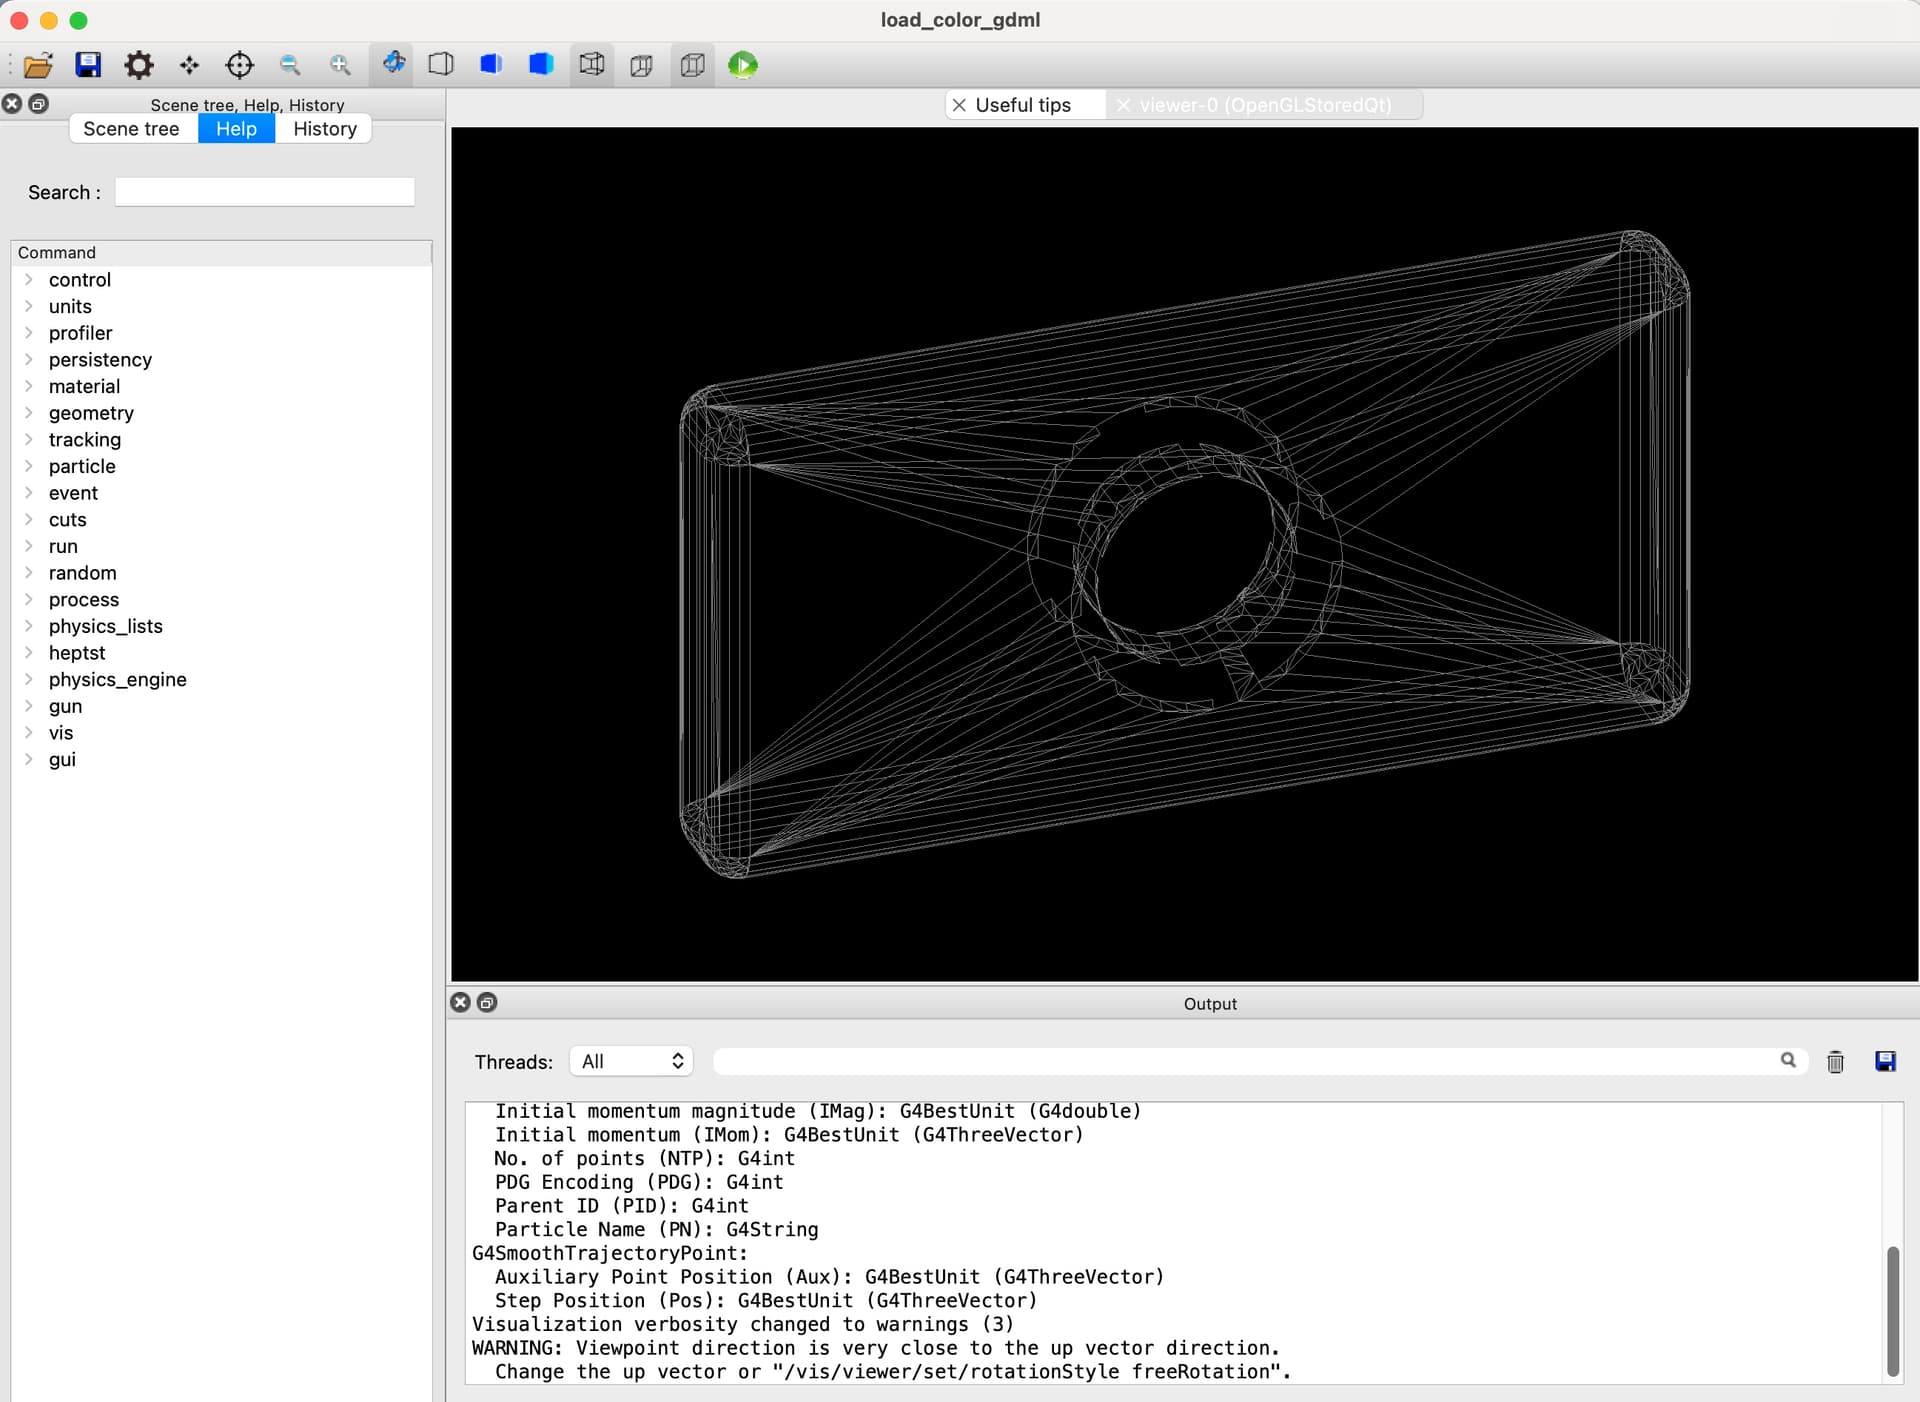
Task: Run beamOn with green play button
Action: [743, 65]
